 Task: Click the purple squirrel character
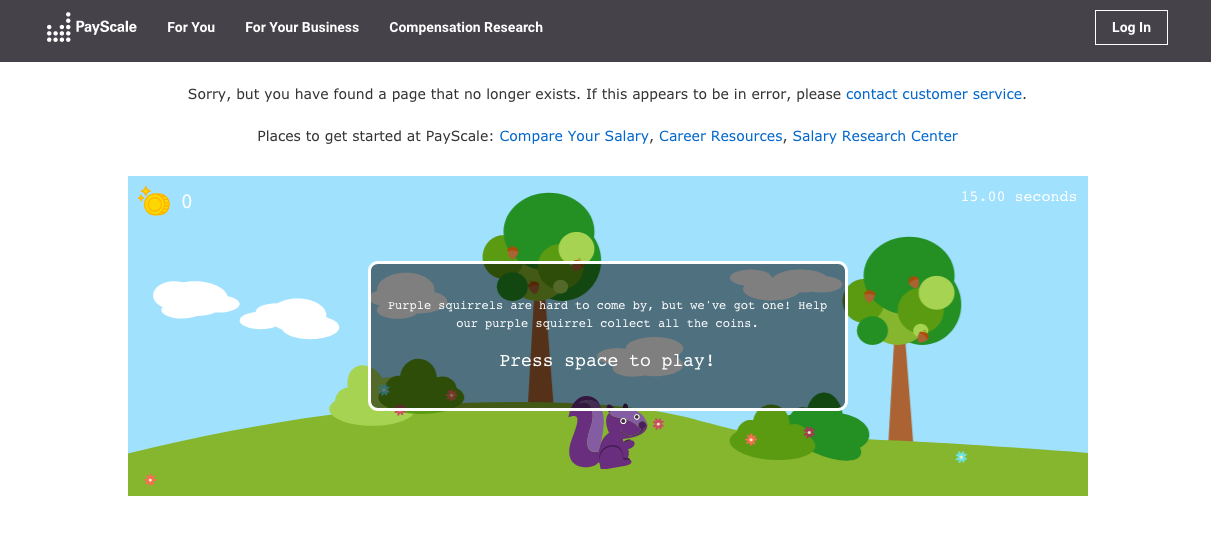[x=605, y=435]
